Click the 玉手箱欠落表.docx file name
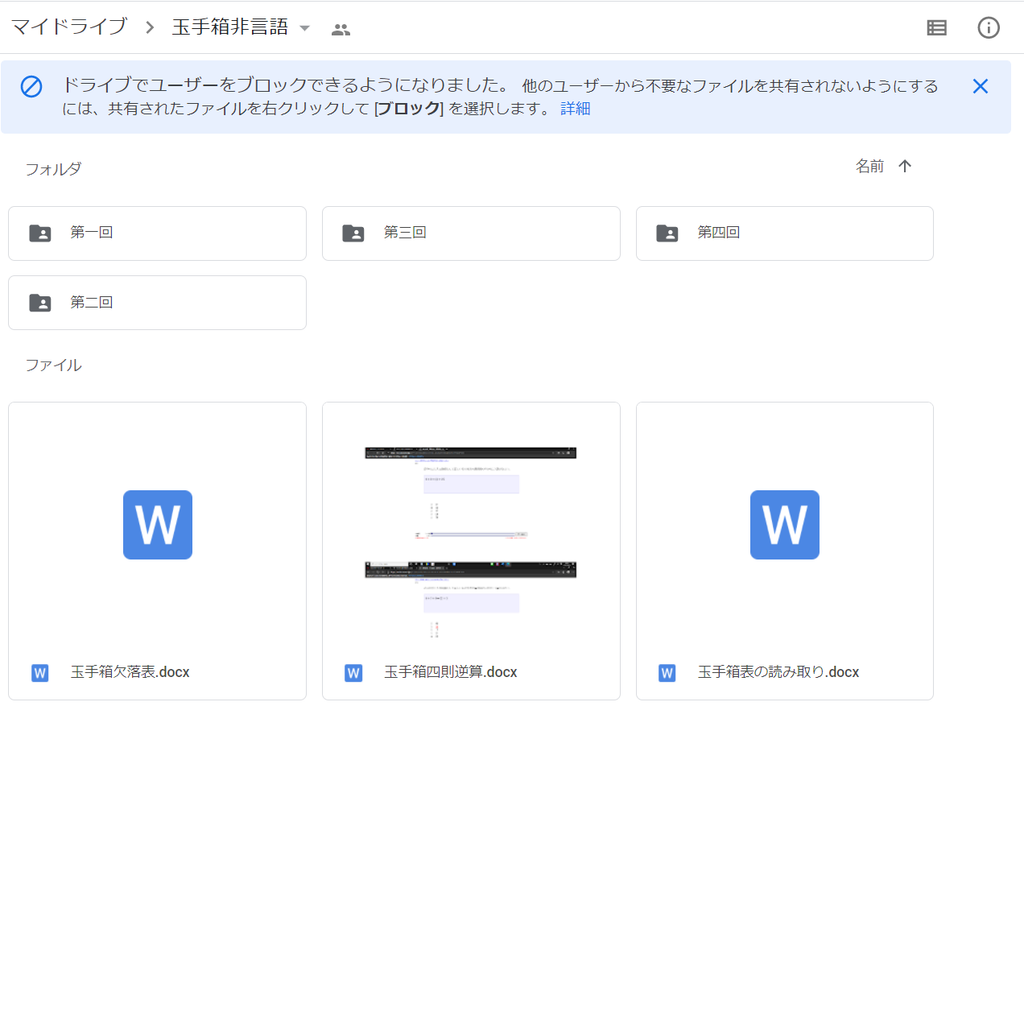This screenshot has height=1024, width=1024. pyautogui.click(x=130, y=672)
